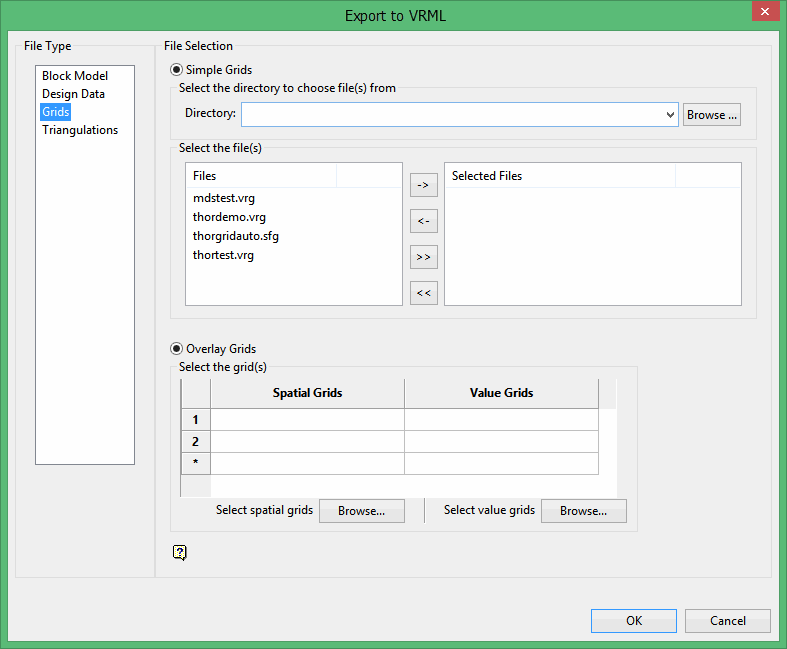Choose Design Data file type

pyautogui.click(x=73, y=94)
